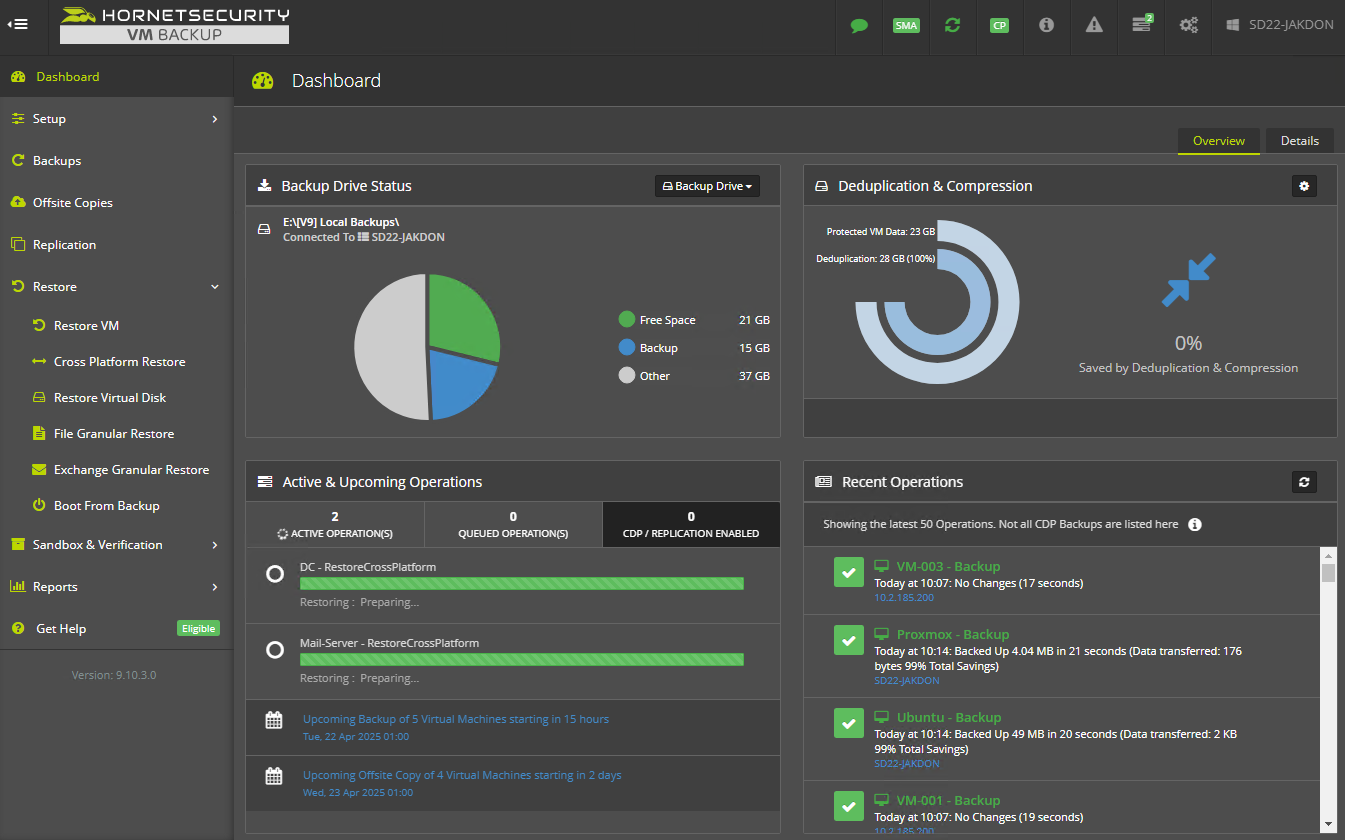Click the green checkmark beside Ubuntu - Backup
Viewport: 1345px width, 840px height.
coord(848,724)
